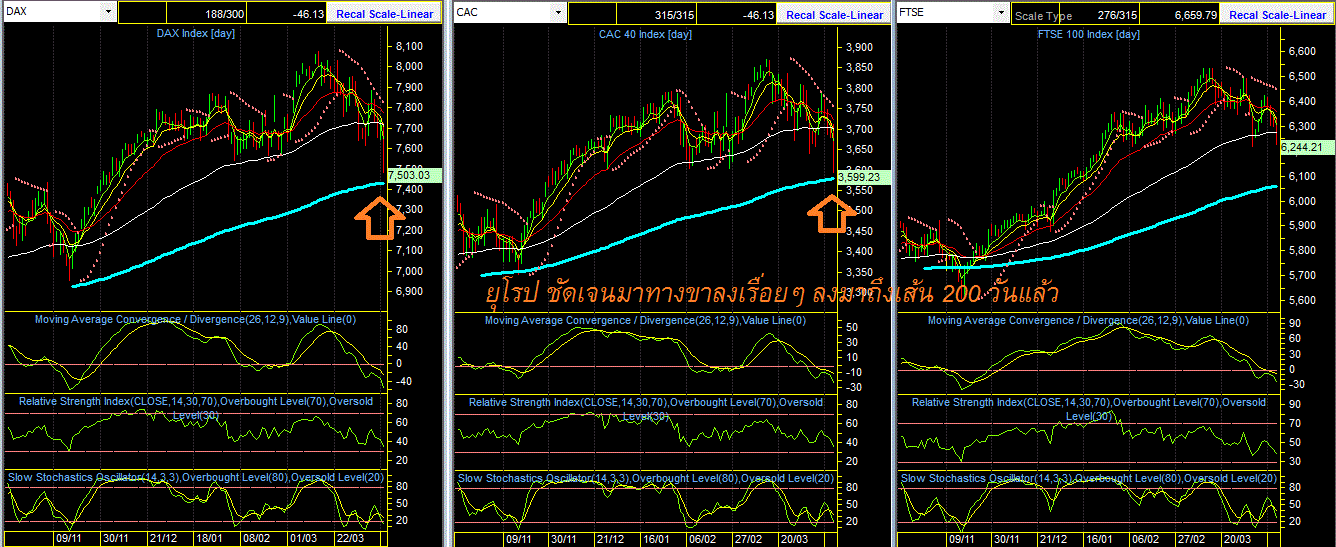This screenshot has height=547, width=1336.
Task: Click the DAX Slow Stochastics Oscillator title
Action: [195, 478]
